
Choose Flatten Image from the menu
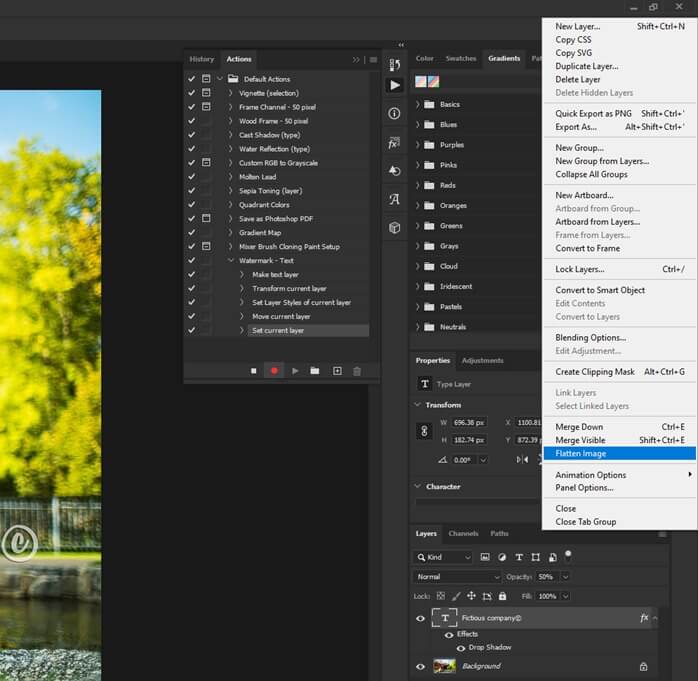pyautogui.click(x=619, y=454)
